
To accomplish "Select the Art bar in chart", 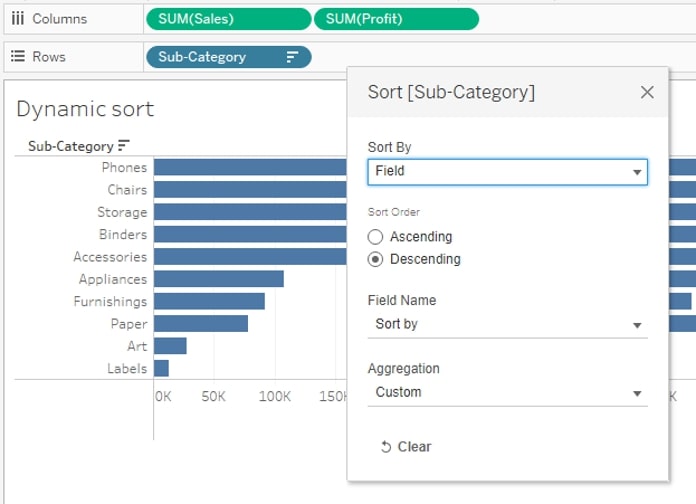I will tap(170, 346).
